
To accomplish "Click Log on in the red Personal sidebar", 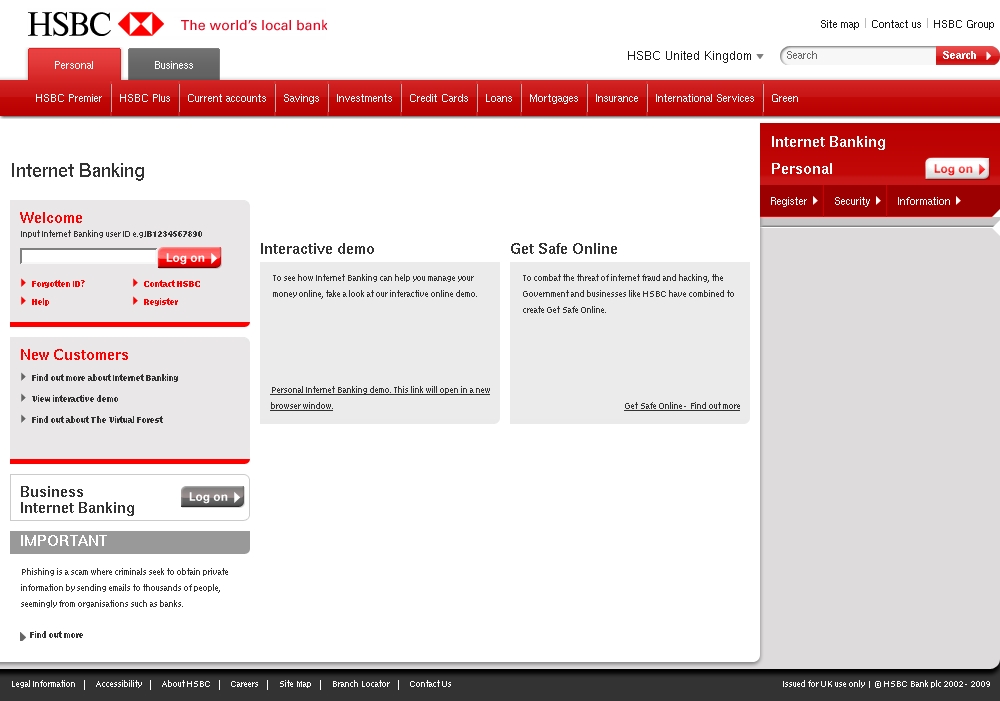I will [x=957, y=169].
